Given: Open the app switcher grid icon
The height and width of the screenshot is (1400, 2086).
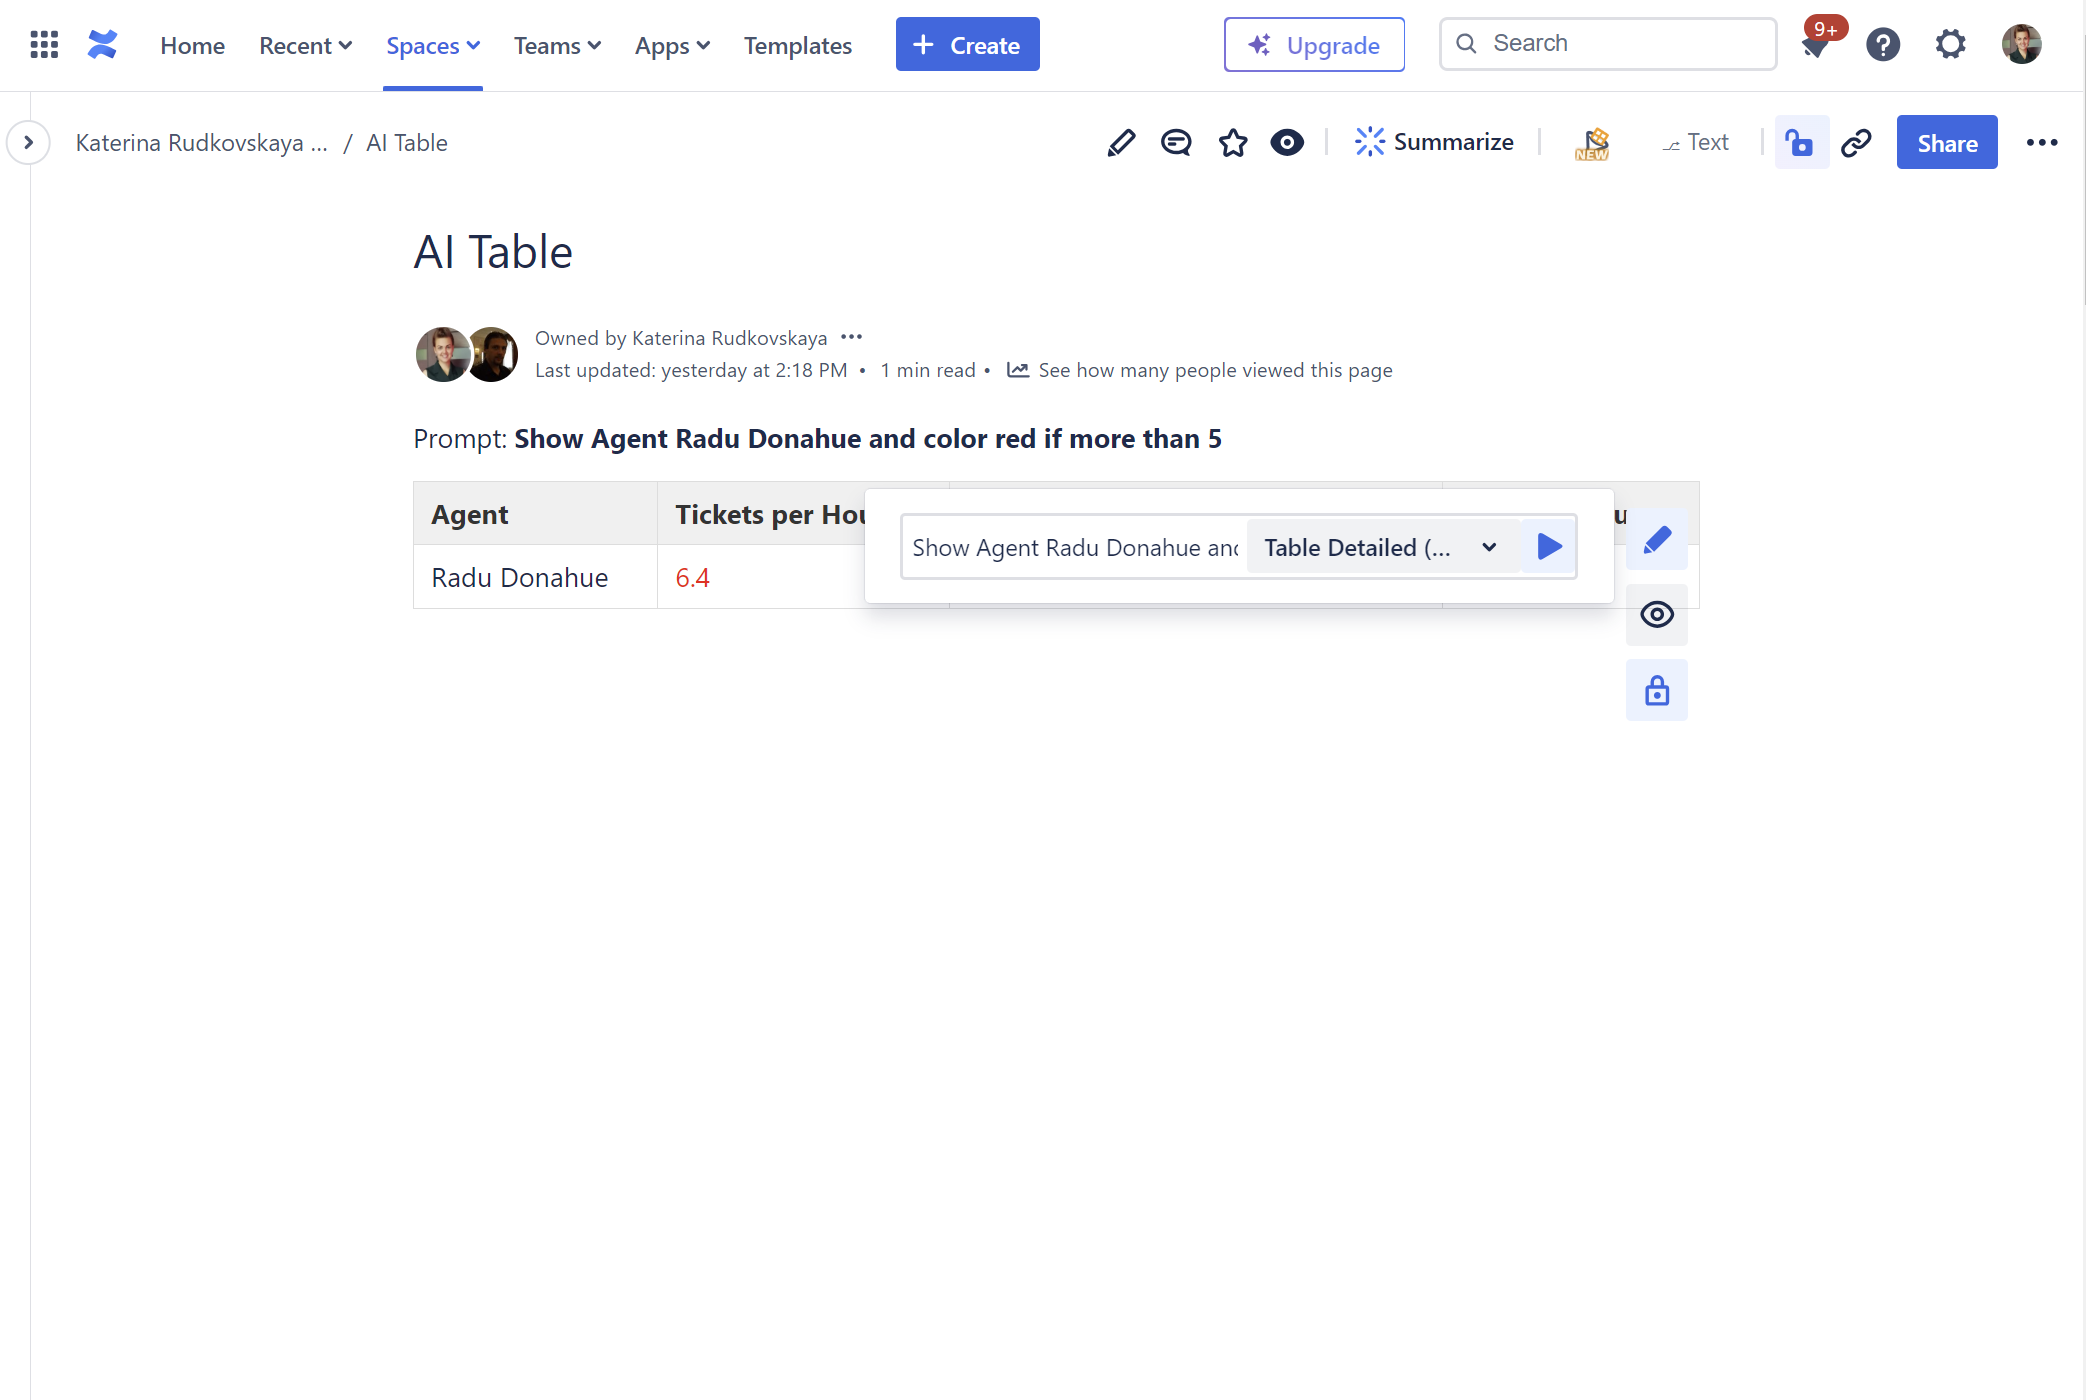Looking at the screenshot, I should [44, 45].
